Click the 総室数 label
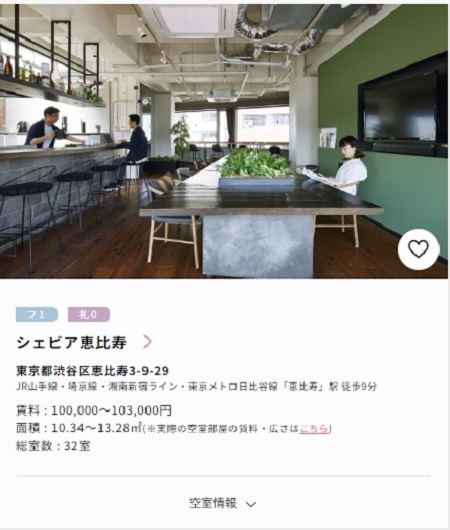Screen dimensions: 450x530 click(x=34, y=446)
